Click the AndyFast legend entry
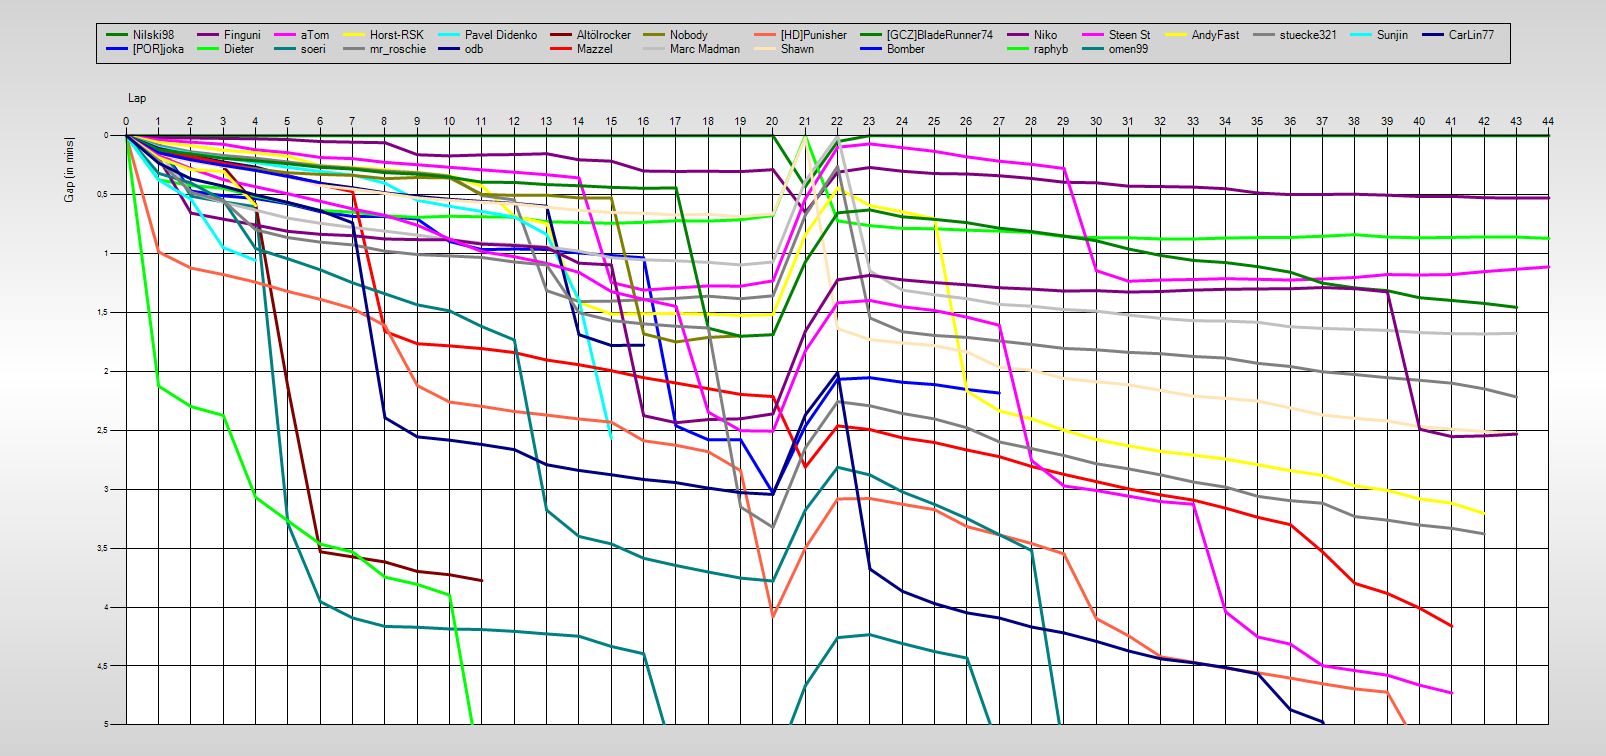 click(1215, 35)
